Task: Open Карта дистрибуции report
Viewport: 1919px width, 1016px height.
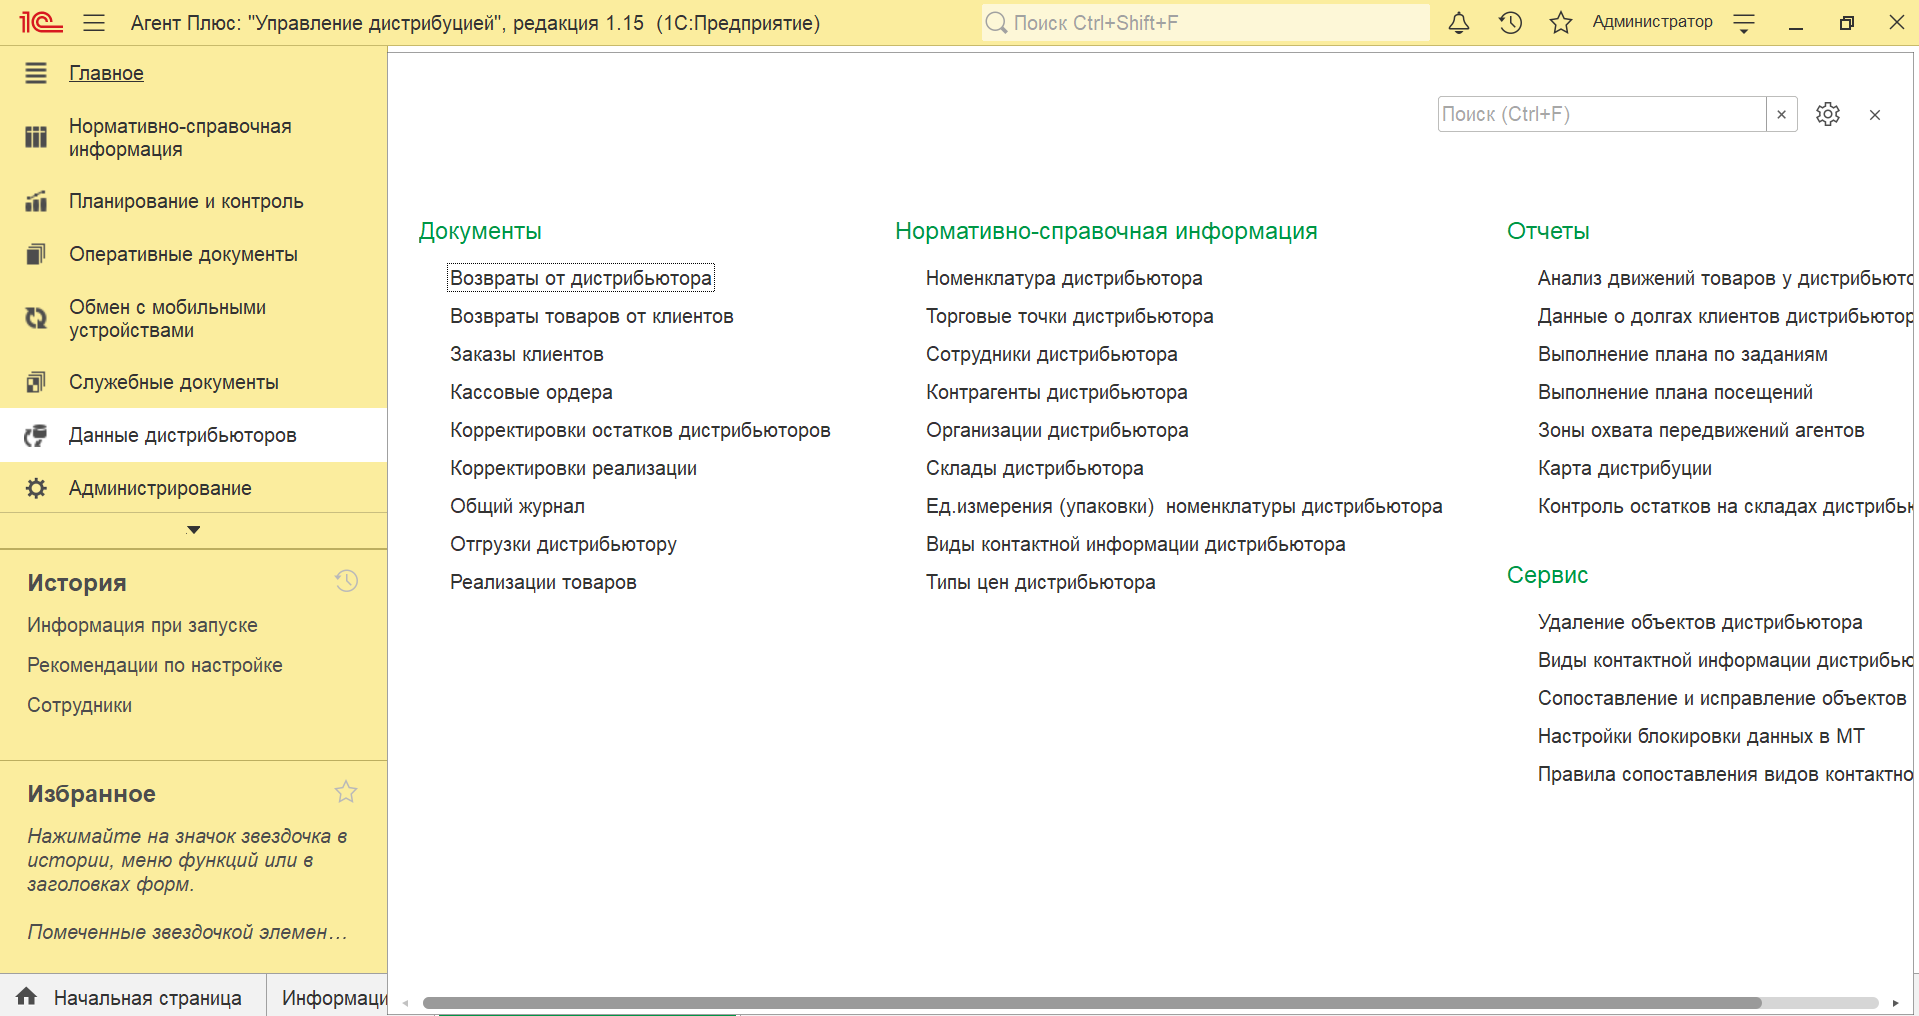Action: coord(1624,468)
